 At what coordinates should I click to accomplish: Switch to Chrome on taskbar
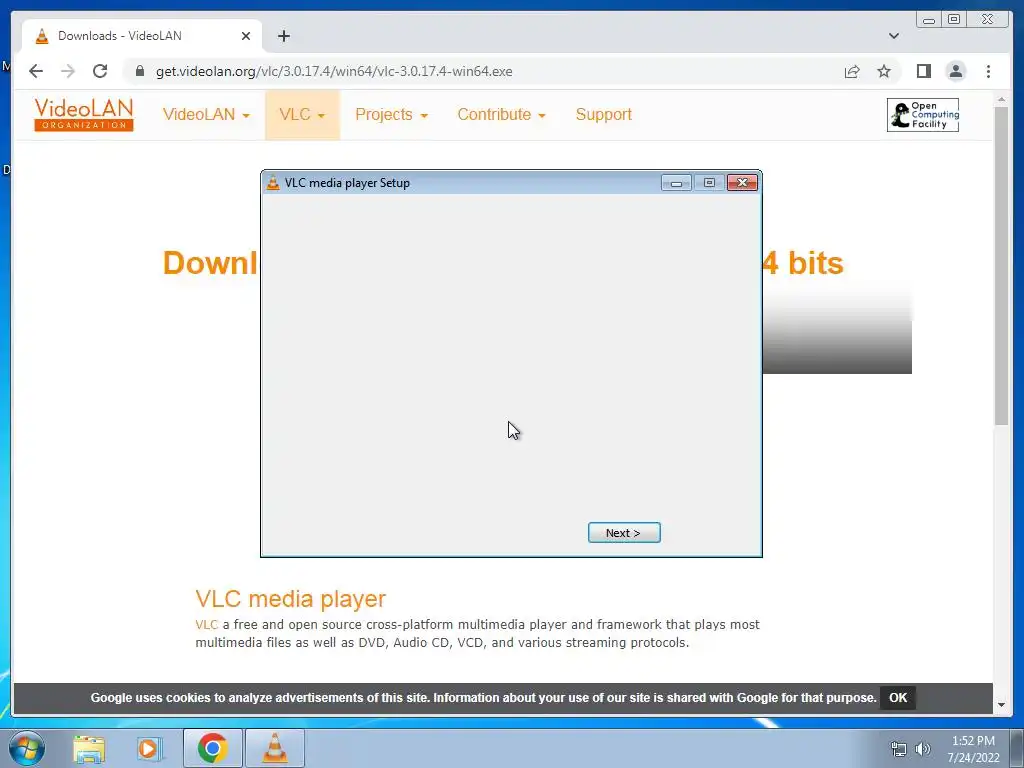click(212, 748)
